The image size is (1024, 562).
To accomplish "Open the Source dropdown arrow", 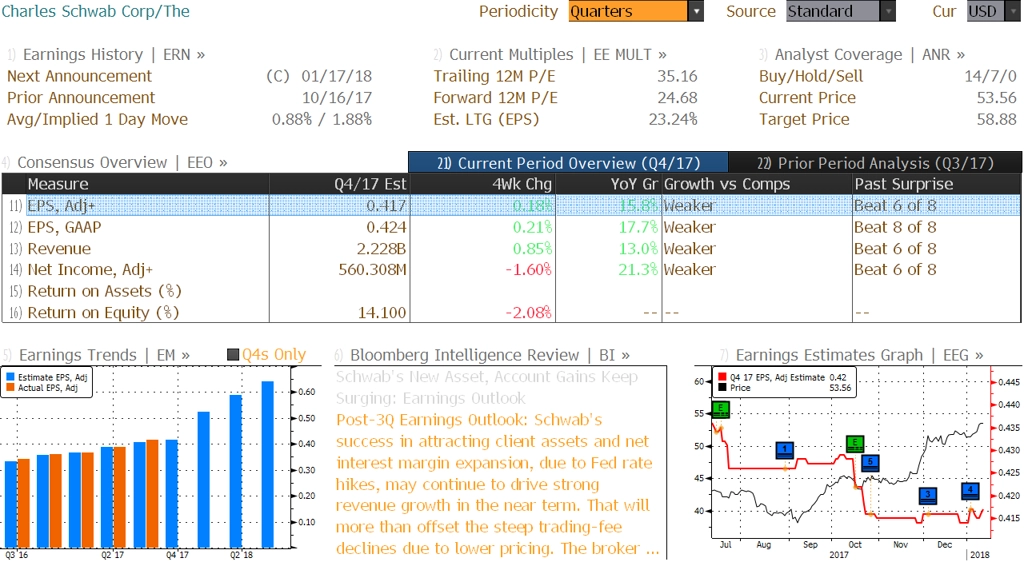I will pyautogui.click(x=888, y=11).
